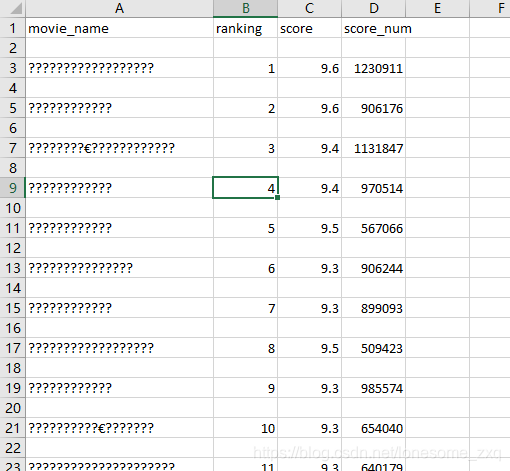Select row 13 header
510x471 pixels.
[x=13, y=268]
